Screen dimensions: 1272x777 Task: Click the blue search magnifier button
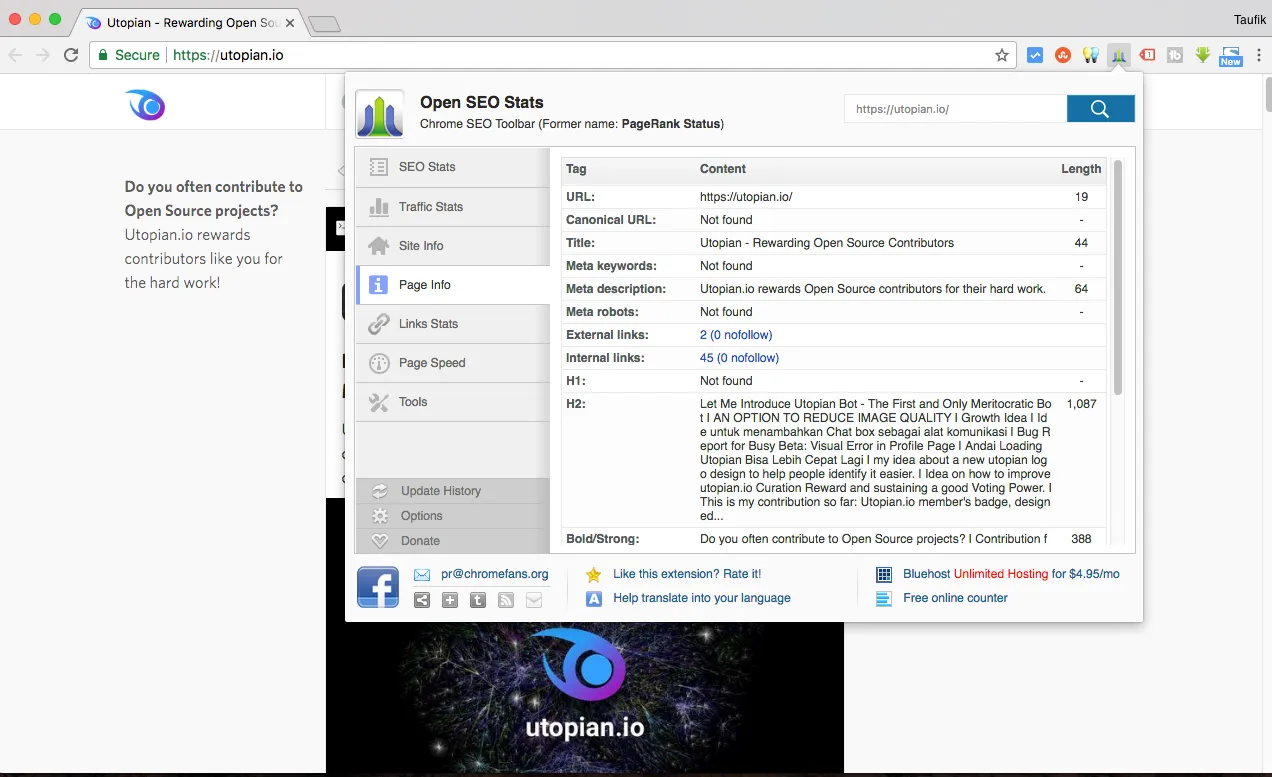click(1100, 109)
